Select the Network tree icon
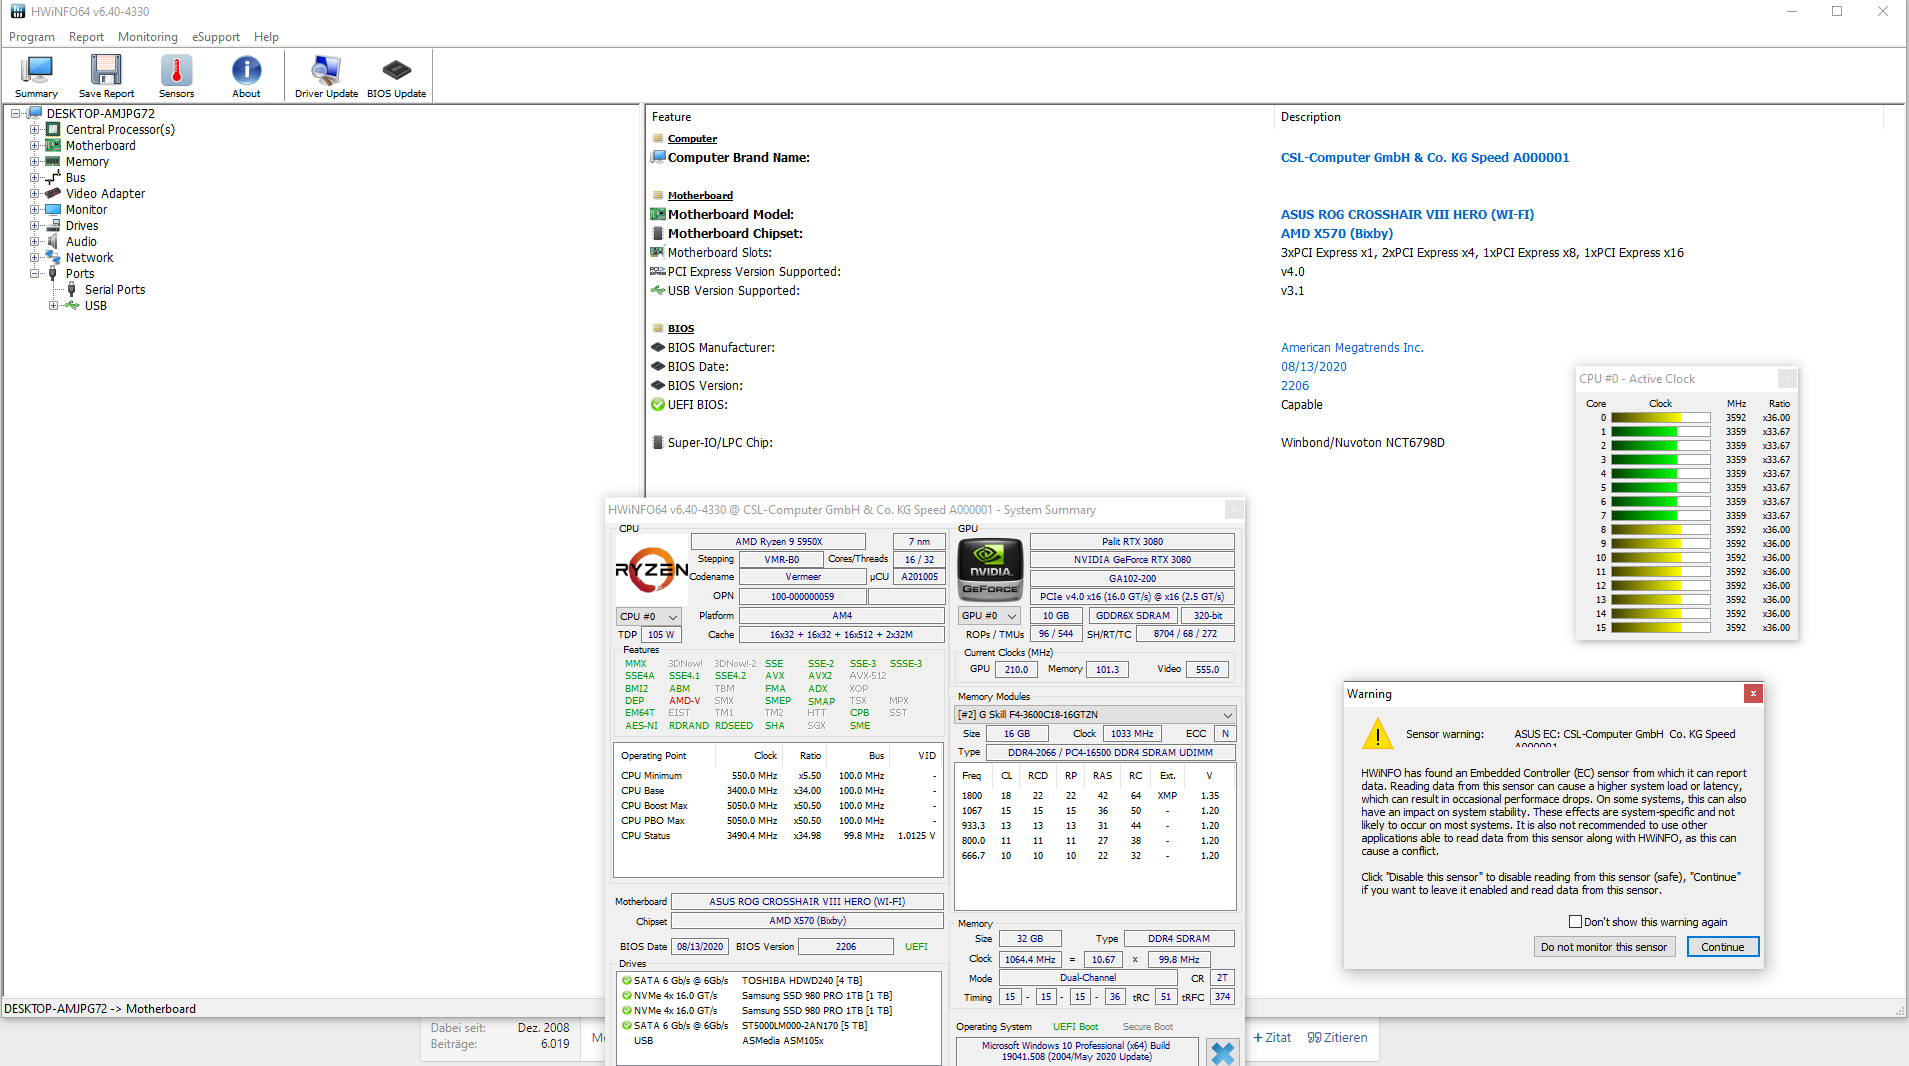1909x1066 pixels. [x=53, y=258]
